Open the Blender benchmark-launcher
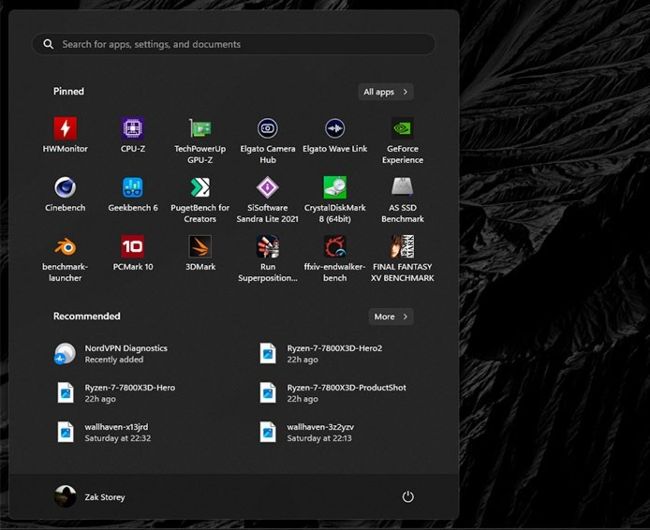 65,259
